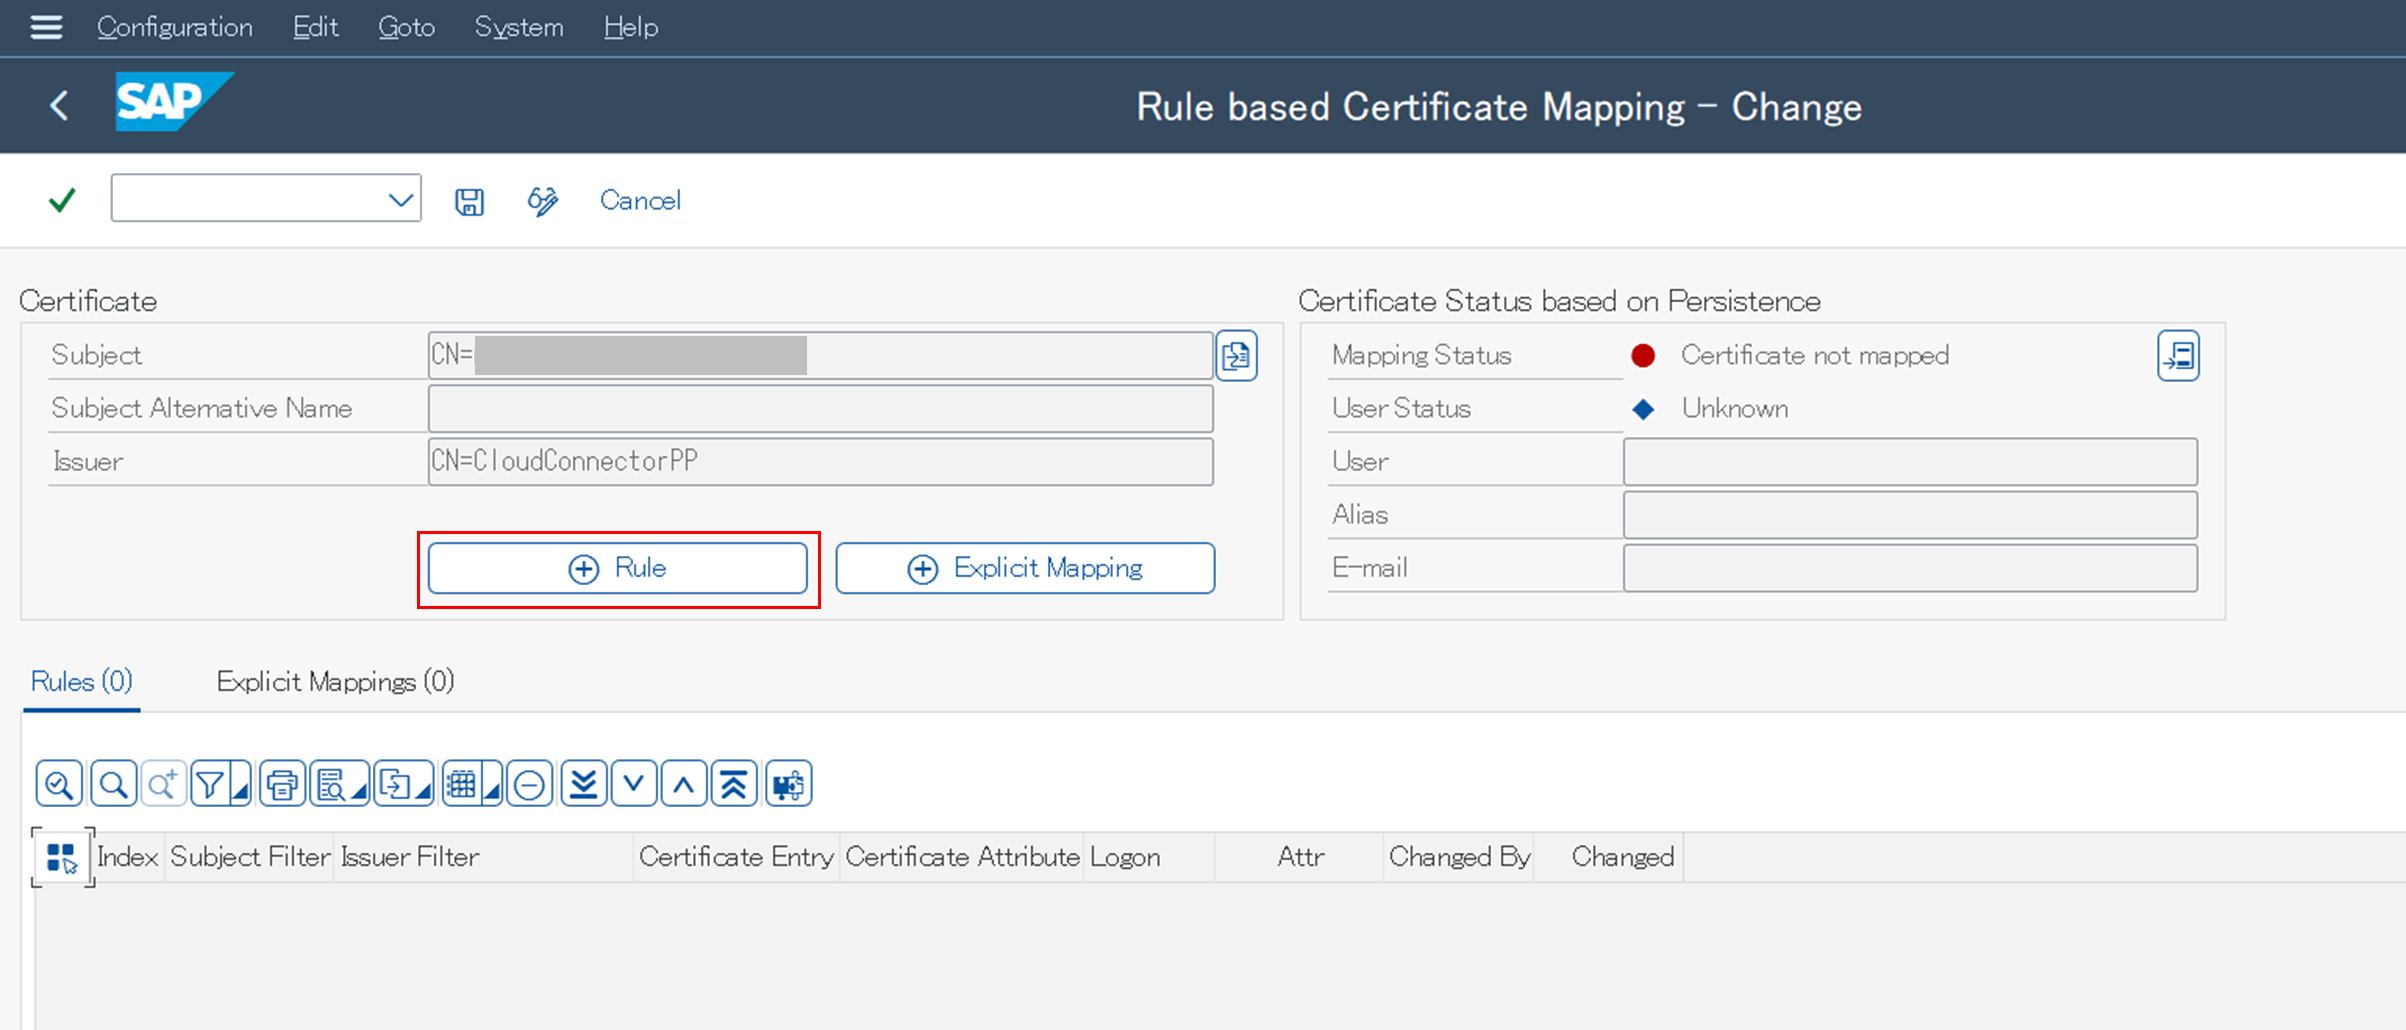Viewport: 2406px width, 1030px height.
Task: Click the Subject Filter column header
Action: [250, 858]
